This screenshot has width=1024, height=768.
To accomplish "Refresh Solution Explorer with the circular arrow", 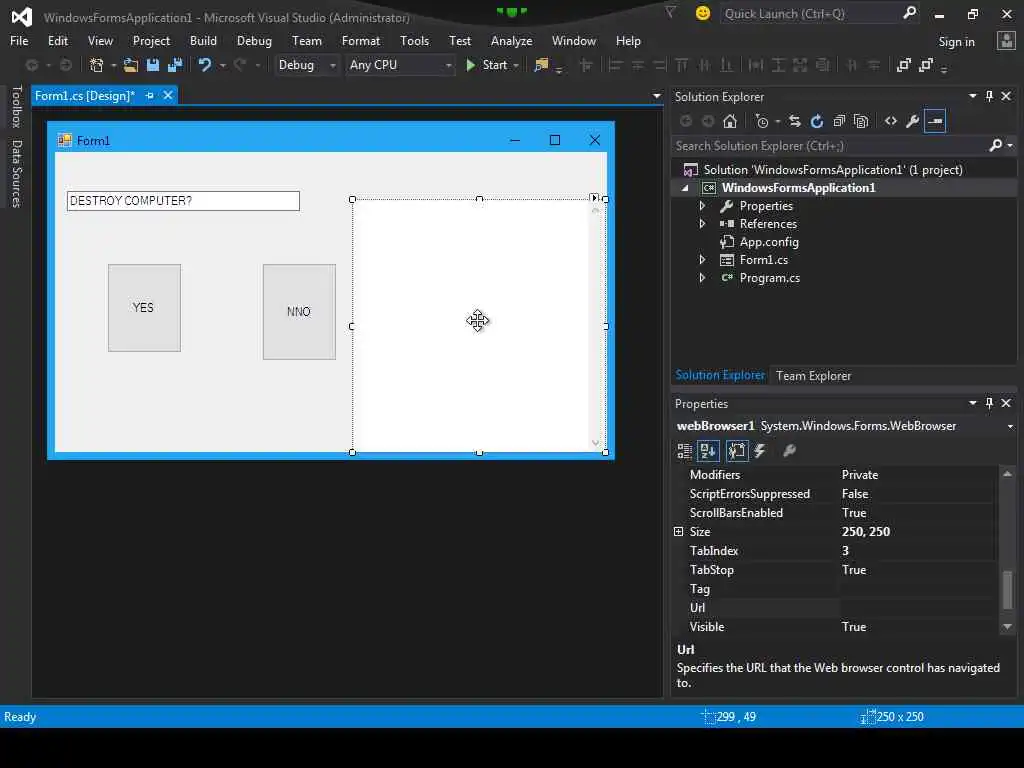I will click(817, 121).
